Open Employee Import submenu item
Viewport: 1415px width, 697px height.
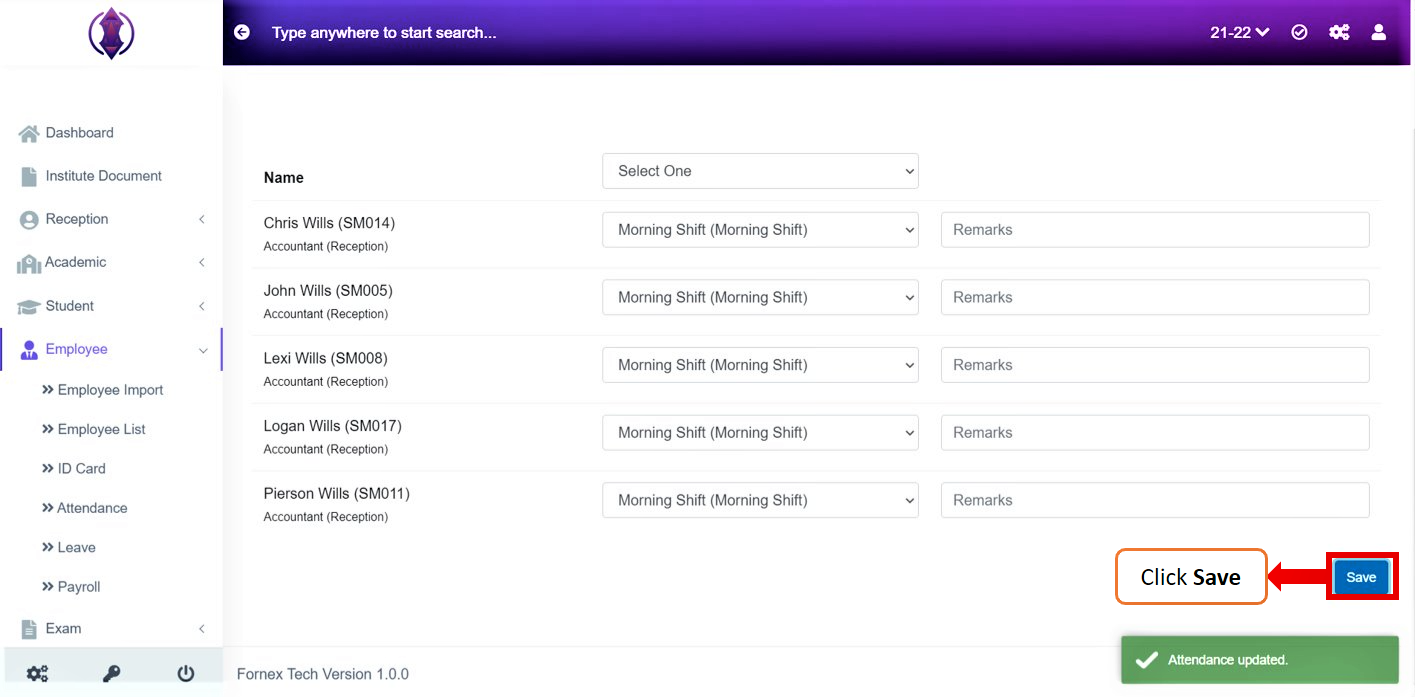point(110,390)
